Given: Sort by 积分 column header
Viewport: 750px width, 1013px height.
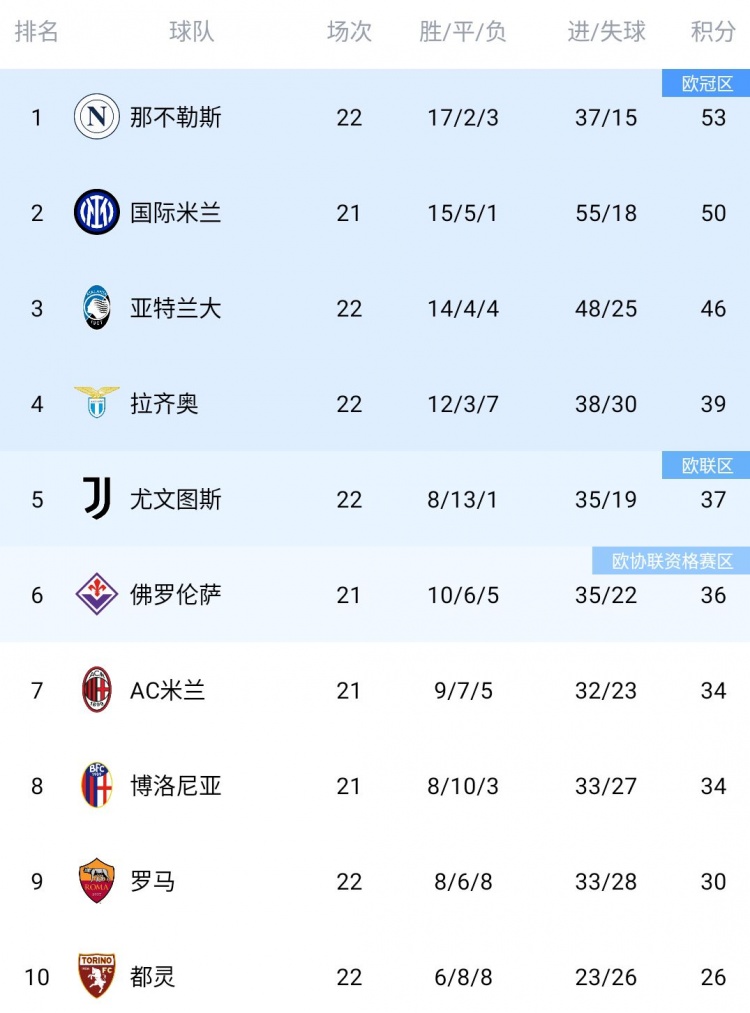Looking at the screenshot, I should (x=713, y=32).
